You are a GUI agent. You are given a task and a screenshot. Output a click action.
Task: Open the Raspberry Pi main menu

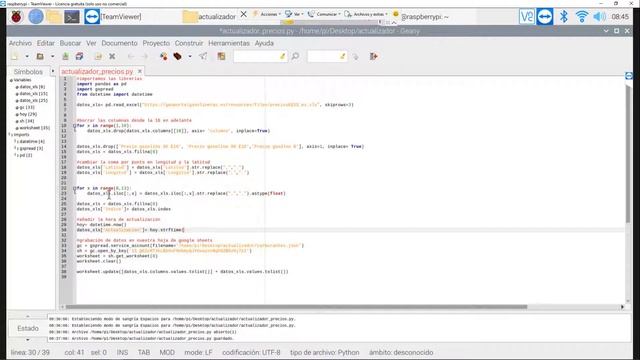click(16, 17)
